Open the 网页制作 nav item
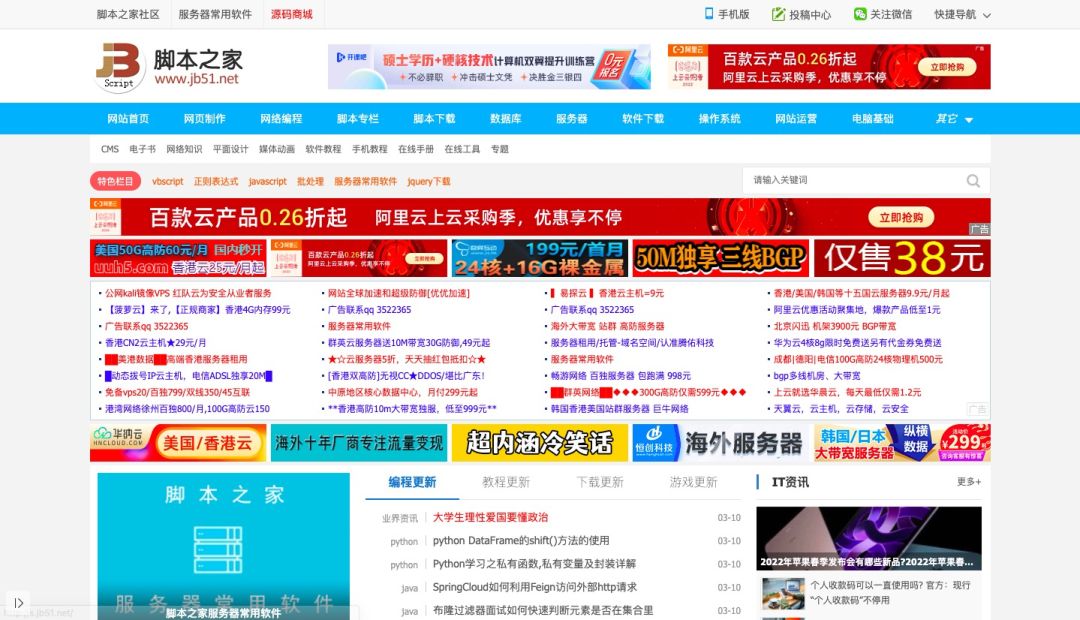1080x620 pixels. 205,118
